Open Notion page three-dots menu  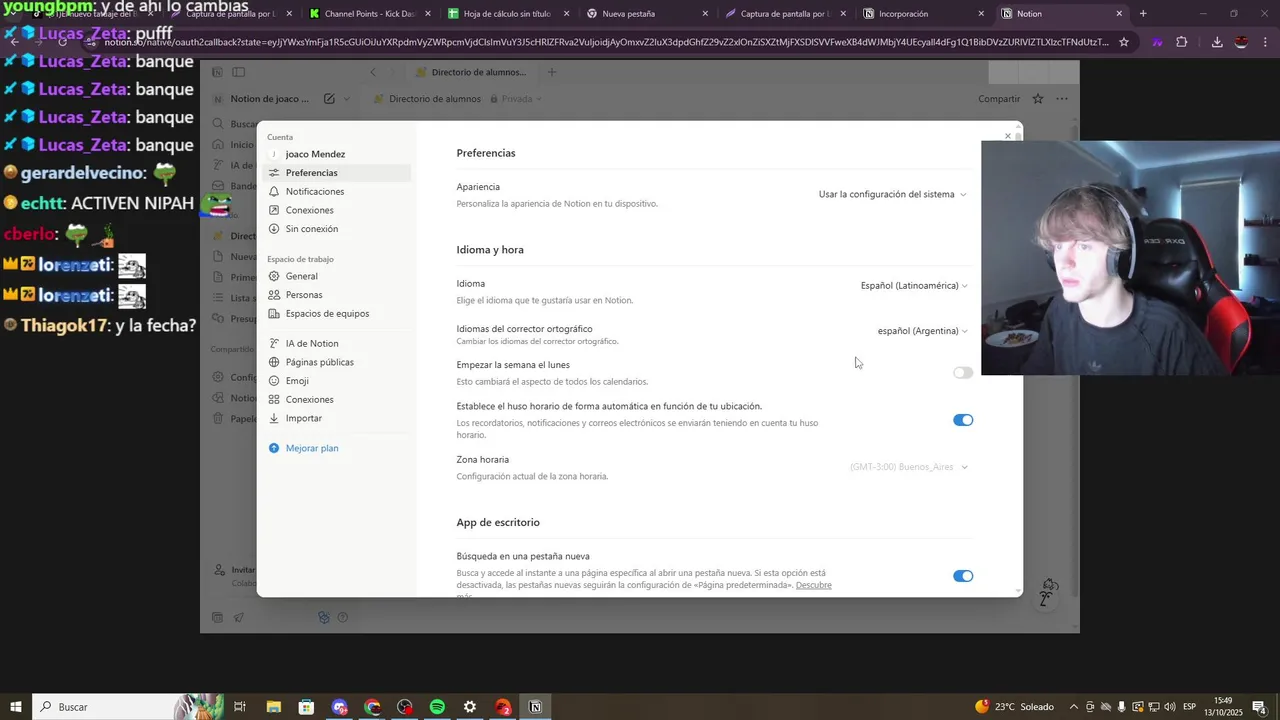click(x=1062, y=99)
